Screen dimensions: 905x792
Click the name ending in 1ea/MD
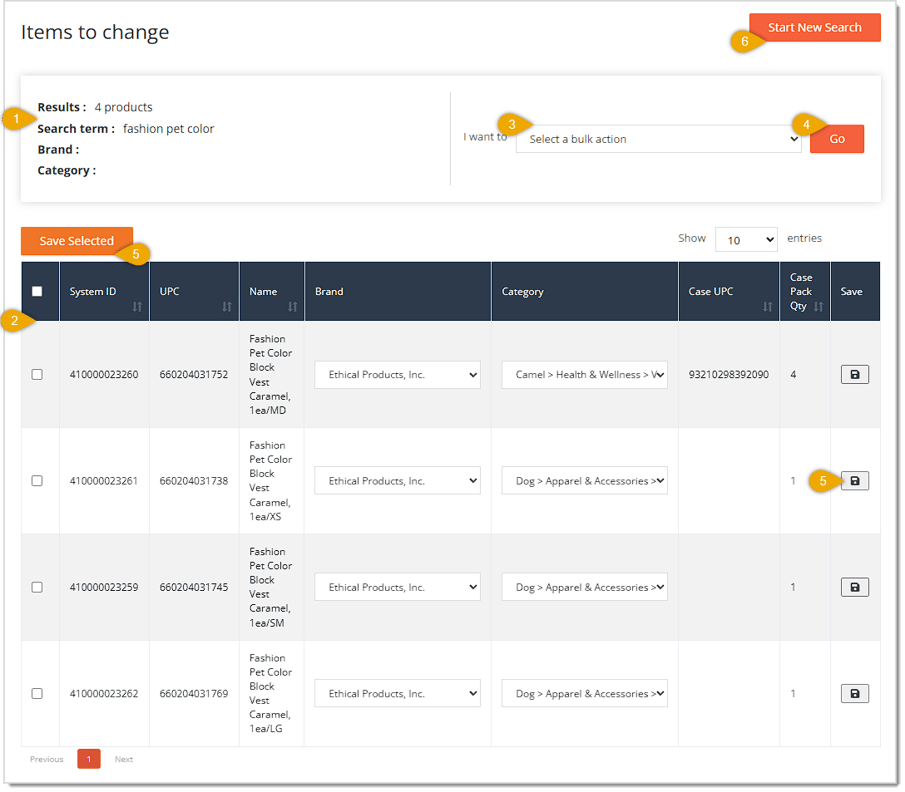pos(270,375)
